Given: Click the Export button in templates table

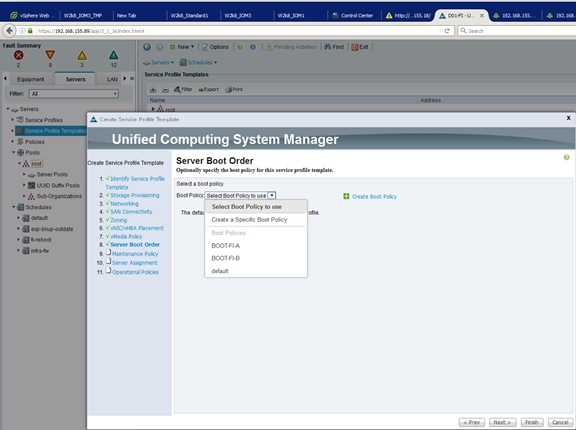Looking at the screenshot, I should coord(208,89).
